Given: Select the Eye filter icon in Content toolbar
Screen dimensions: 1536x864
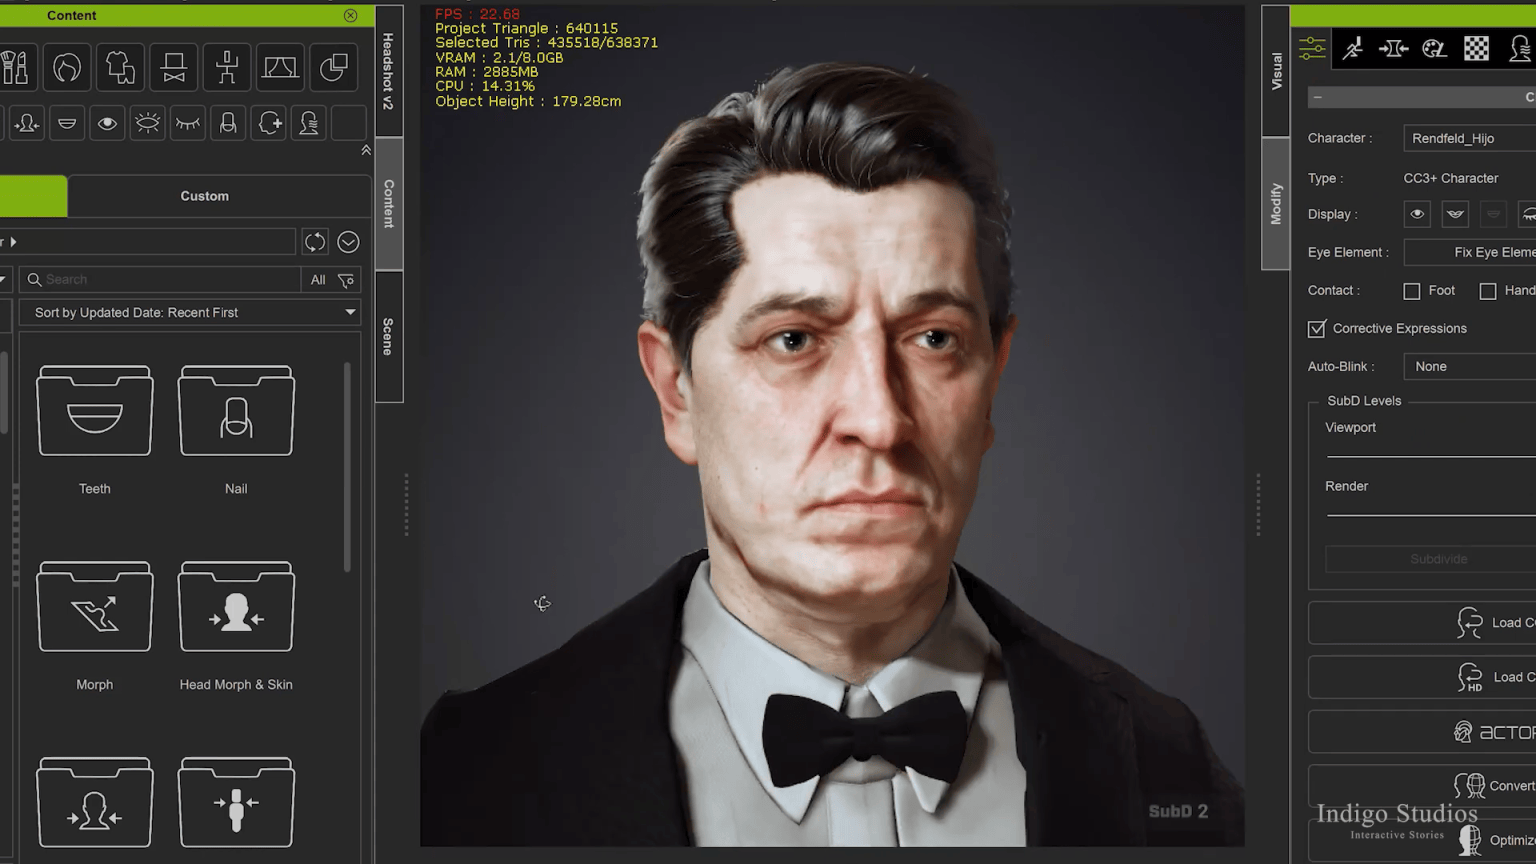Looking at the screenshot, I should (107, 123).
